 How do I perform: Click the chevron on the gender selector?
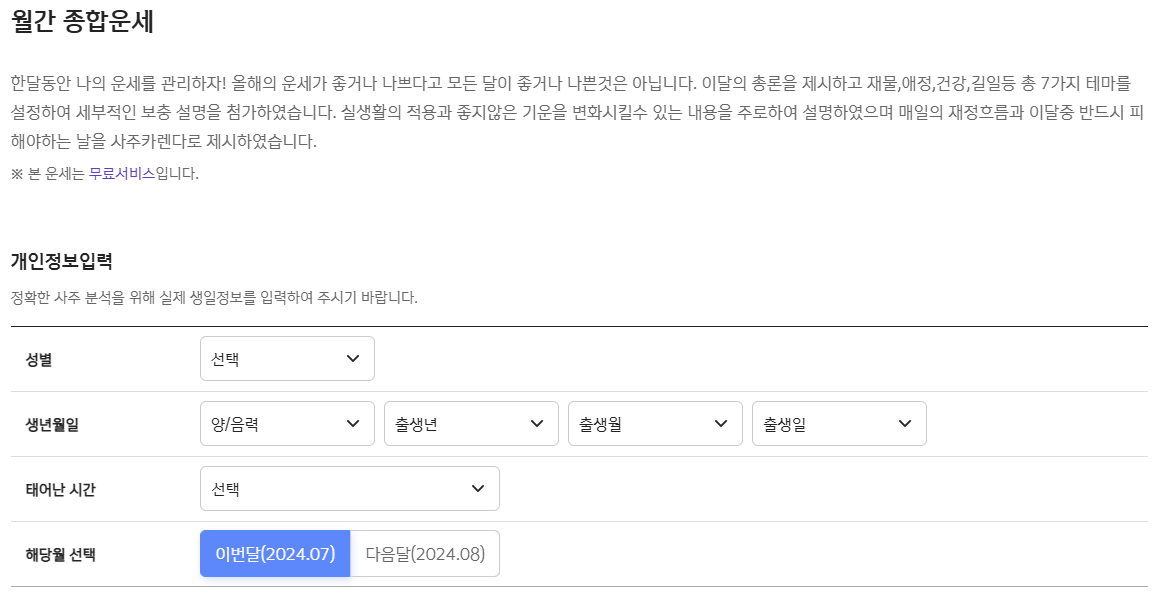[352, 358]
